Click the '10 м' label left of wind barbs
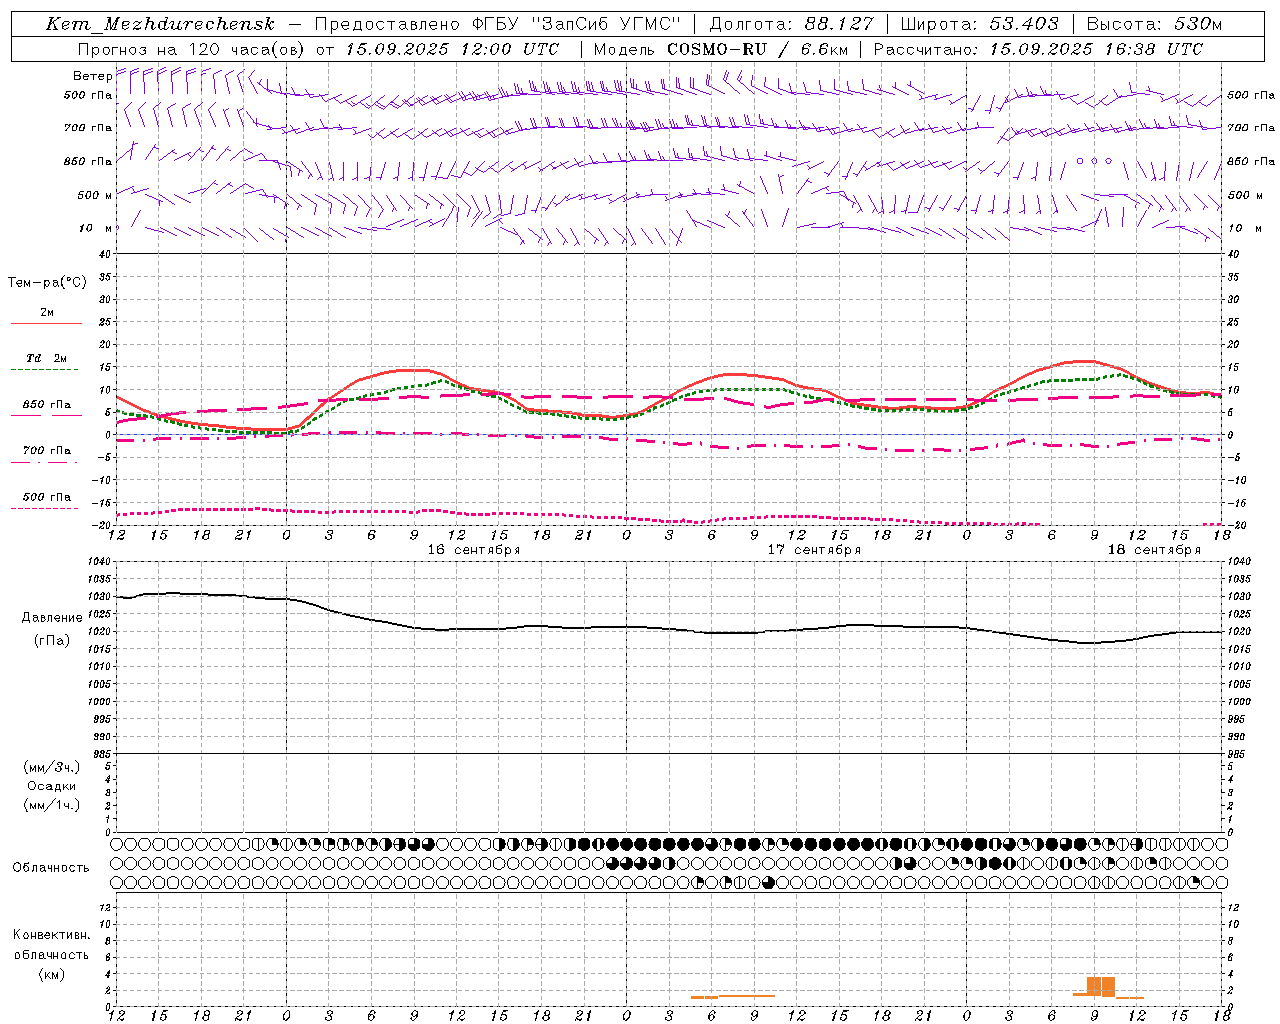This screenshot has width=1280, height=1024. click(95, 228)
